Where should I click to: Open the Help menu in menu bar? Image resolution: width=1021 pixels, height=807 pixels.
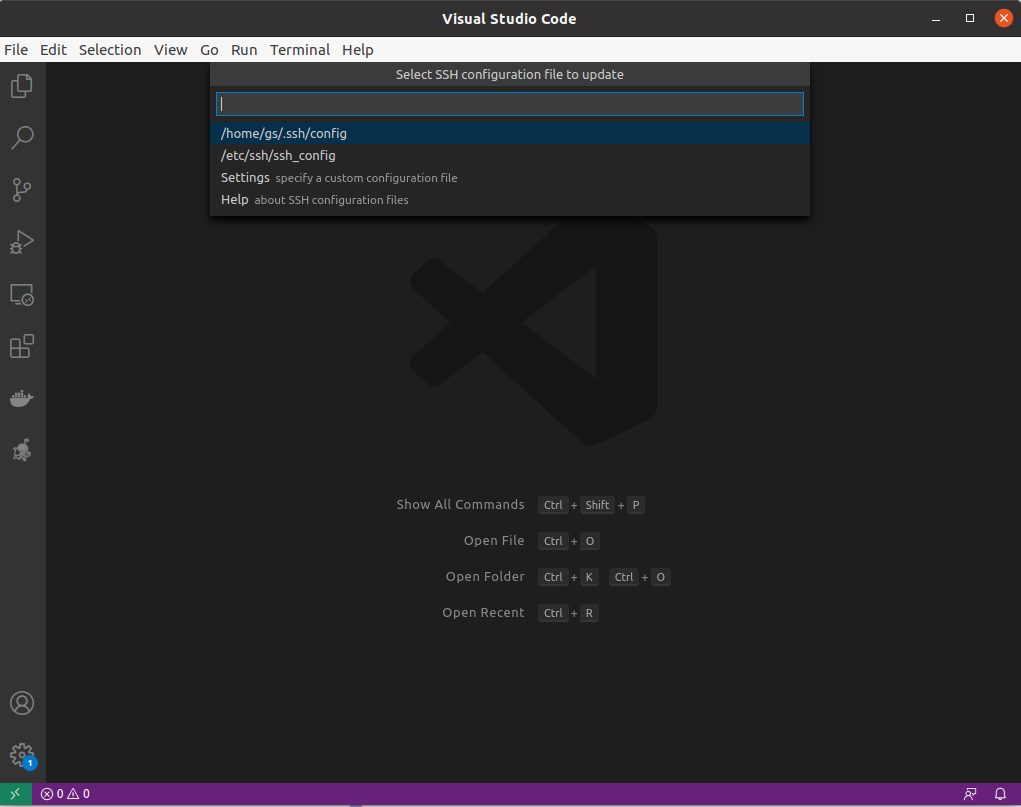coord(357,50)
